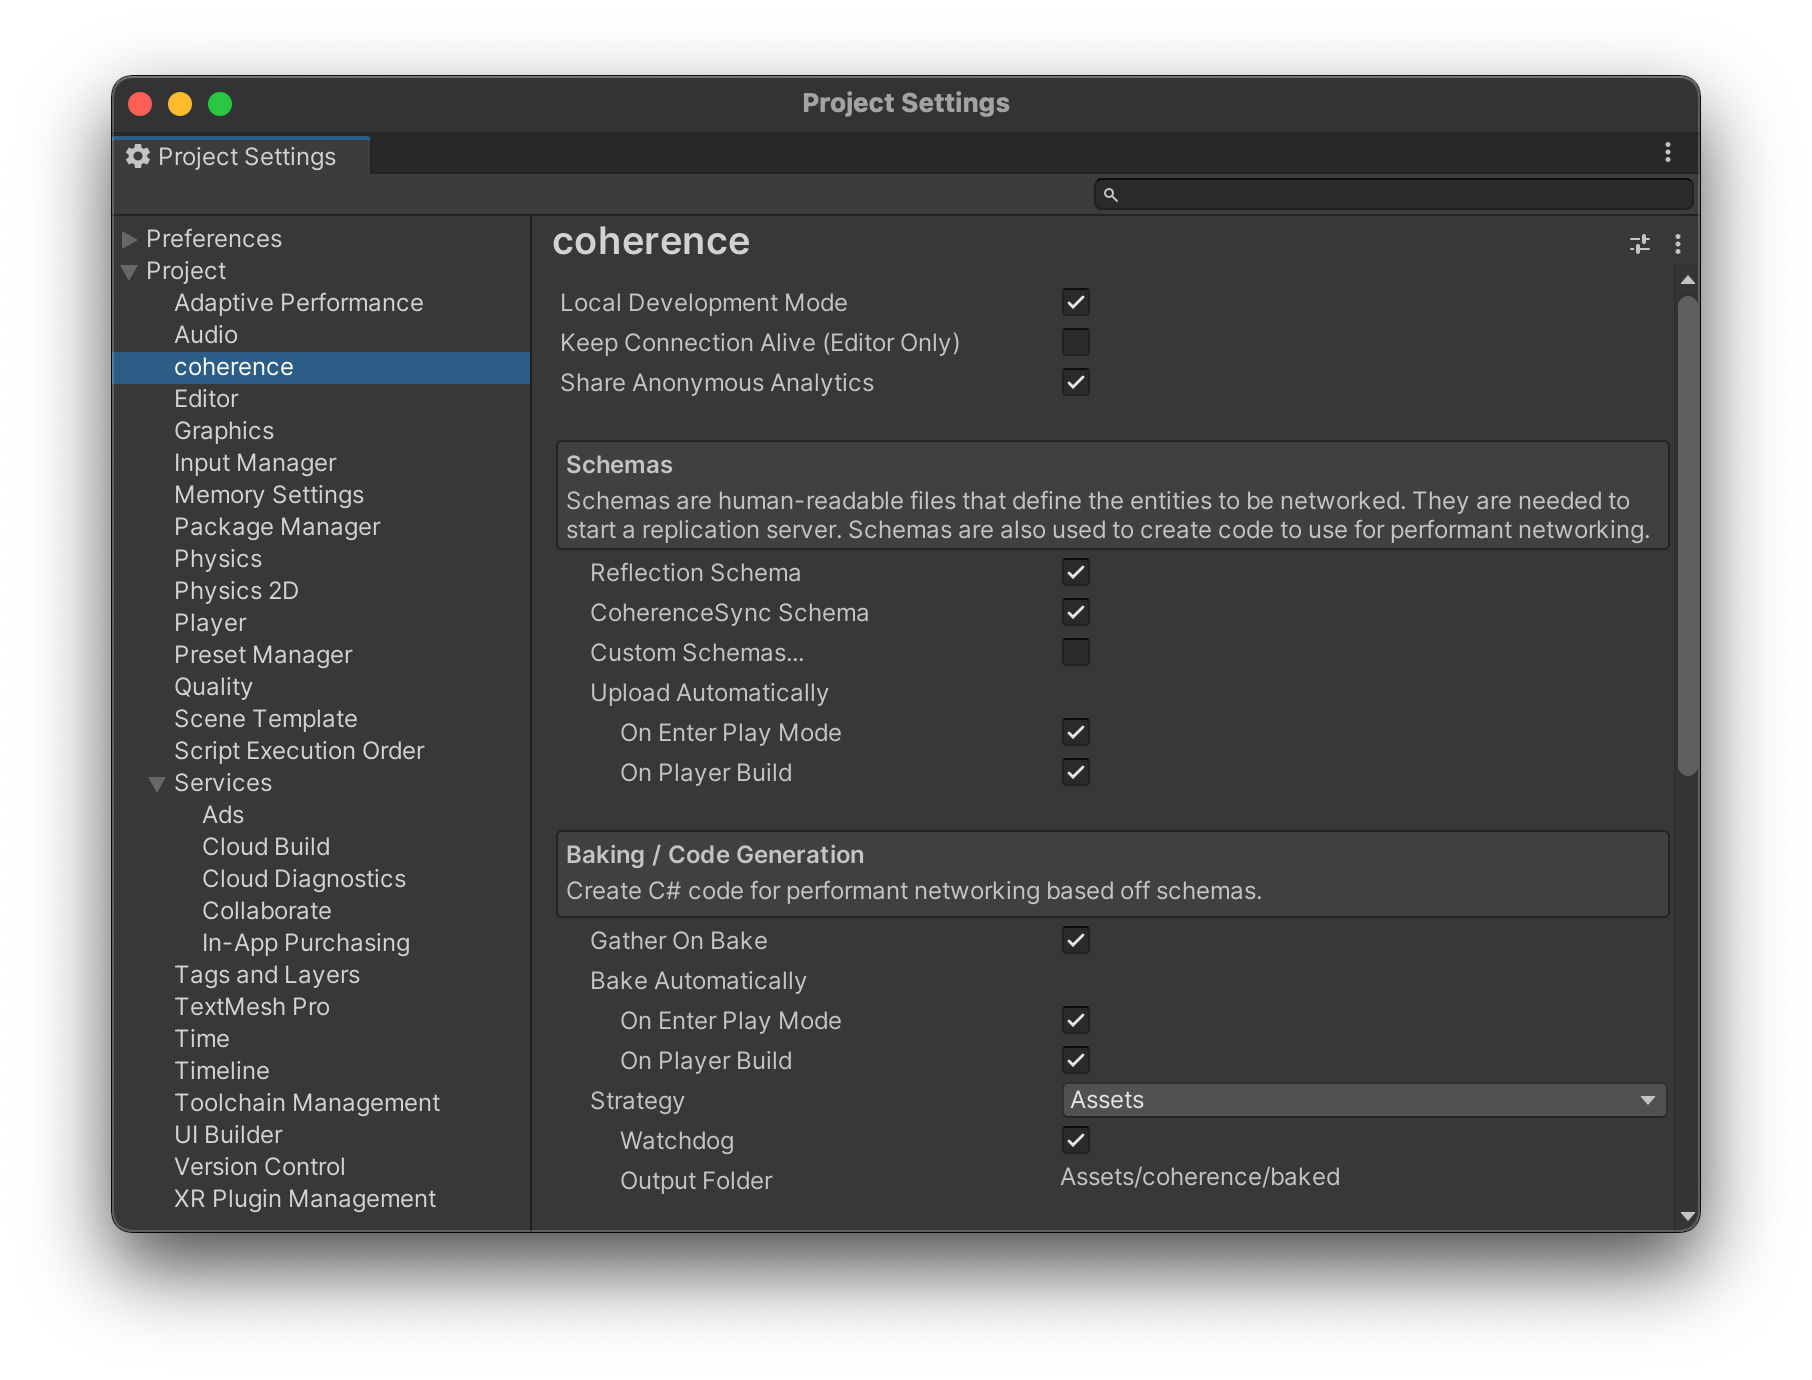
Task: Click the scroll up arrow
Action: tap(1688, 280)
